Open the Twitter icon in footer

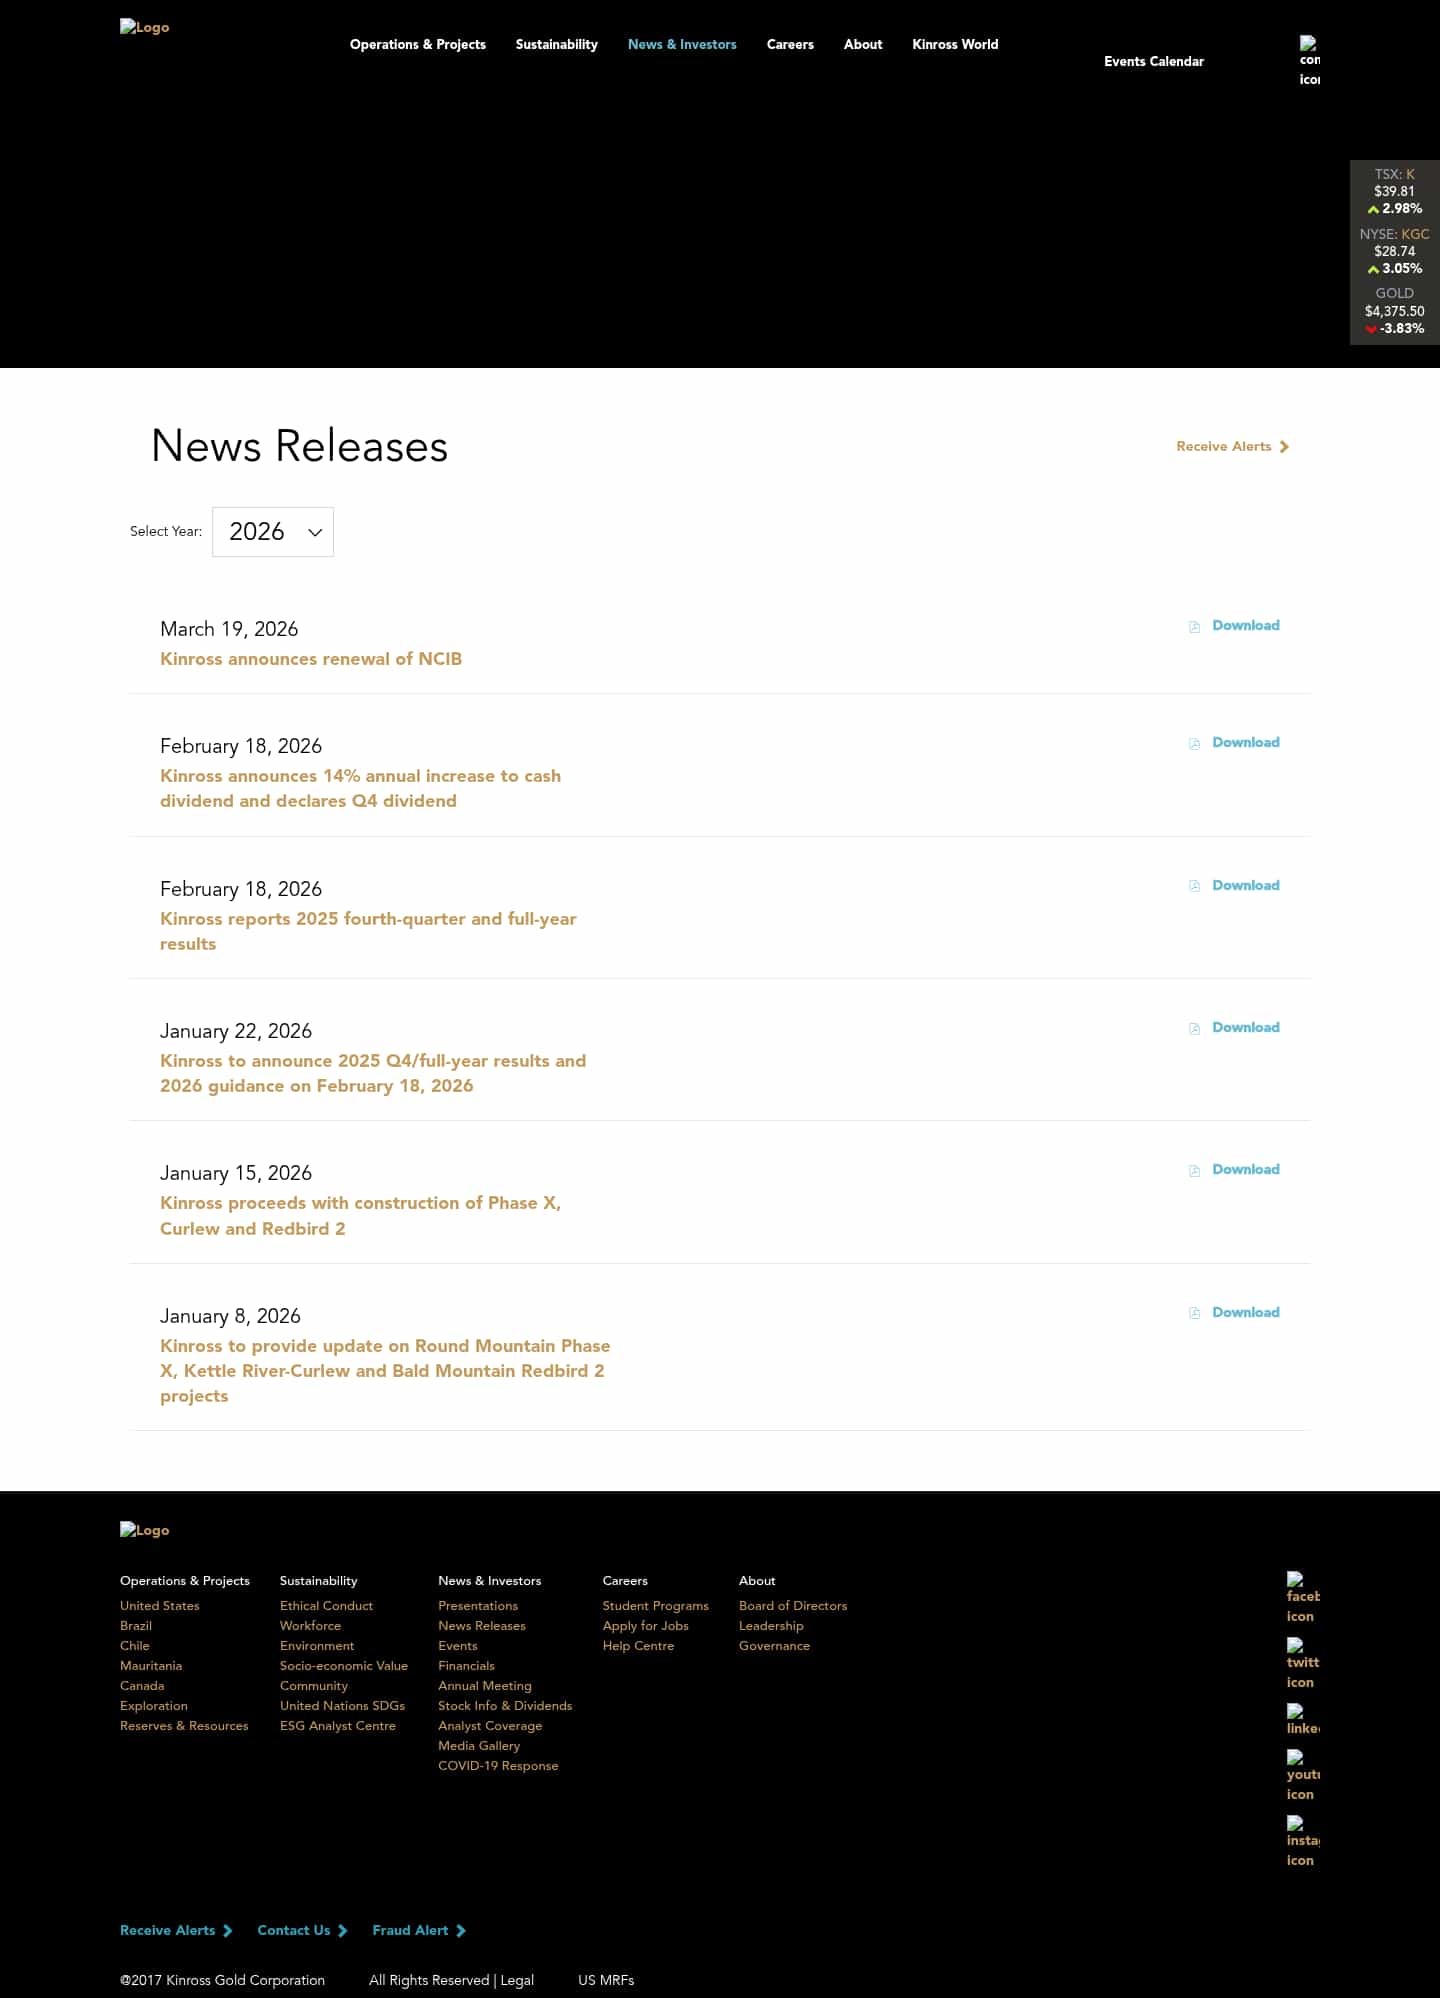point(1303,1663)
